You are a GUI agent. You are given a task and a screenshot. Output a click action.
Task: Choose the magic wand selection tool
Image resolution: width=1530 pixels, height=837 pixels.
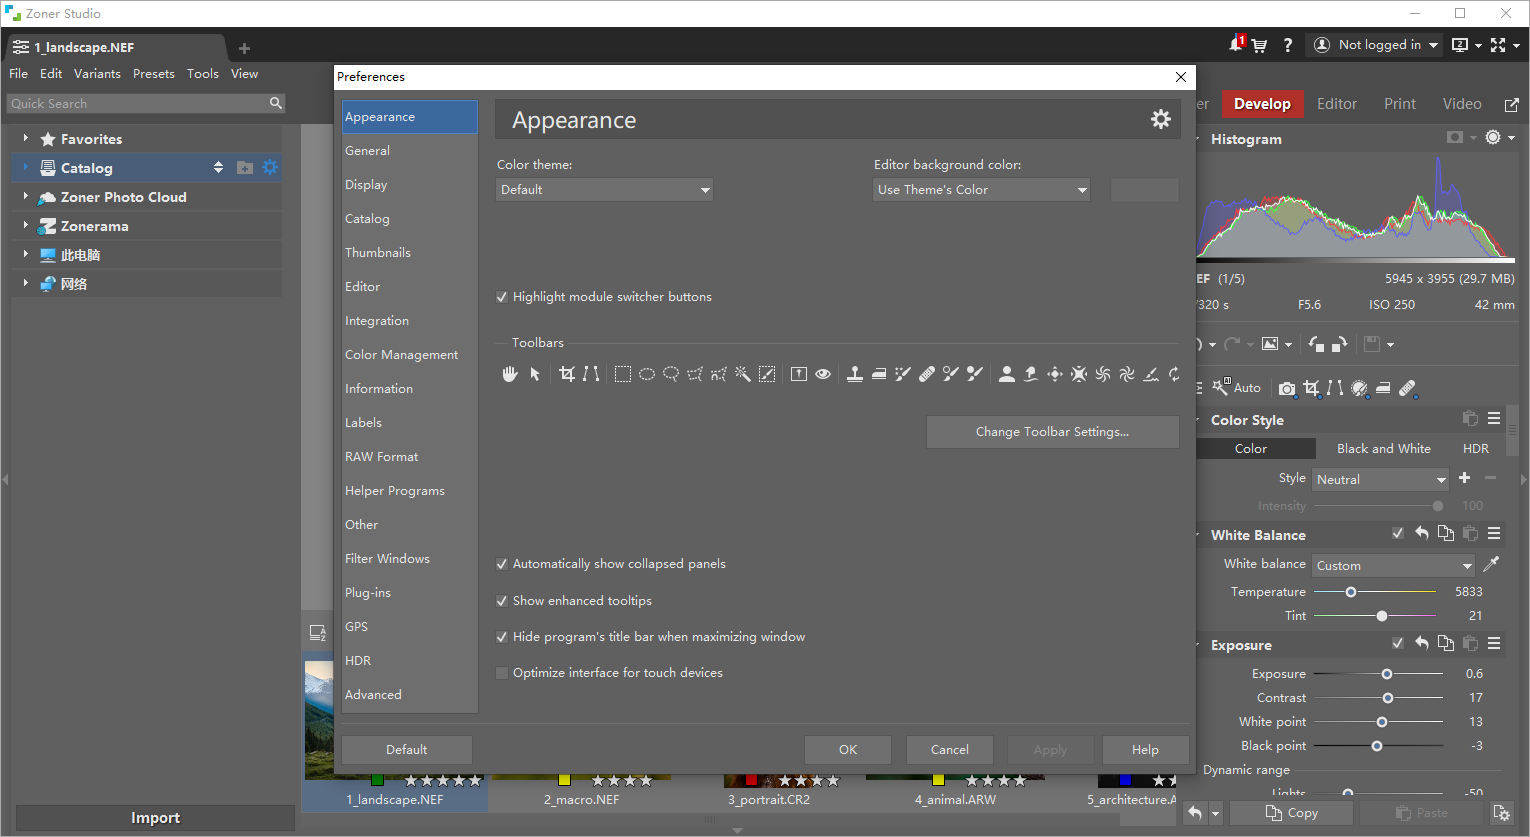(743, 374)
